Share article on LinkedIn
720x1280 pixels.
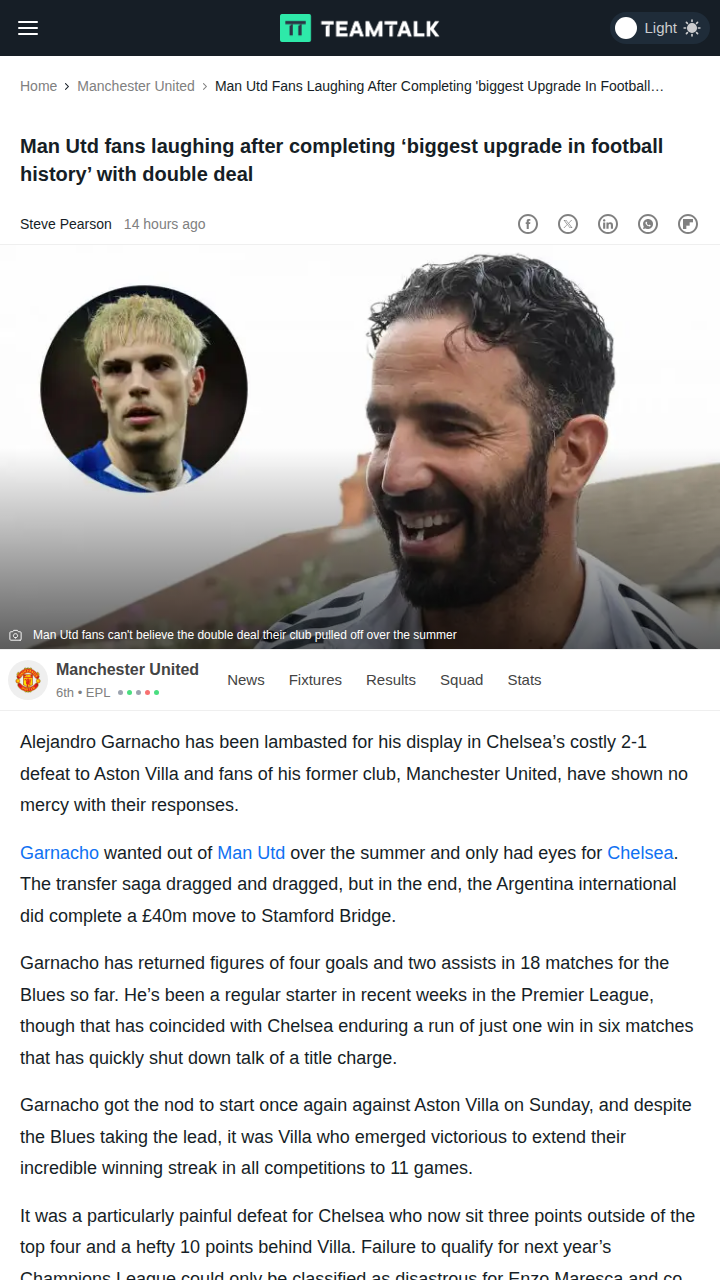click(608, 224)
